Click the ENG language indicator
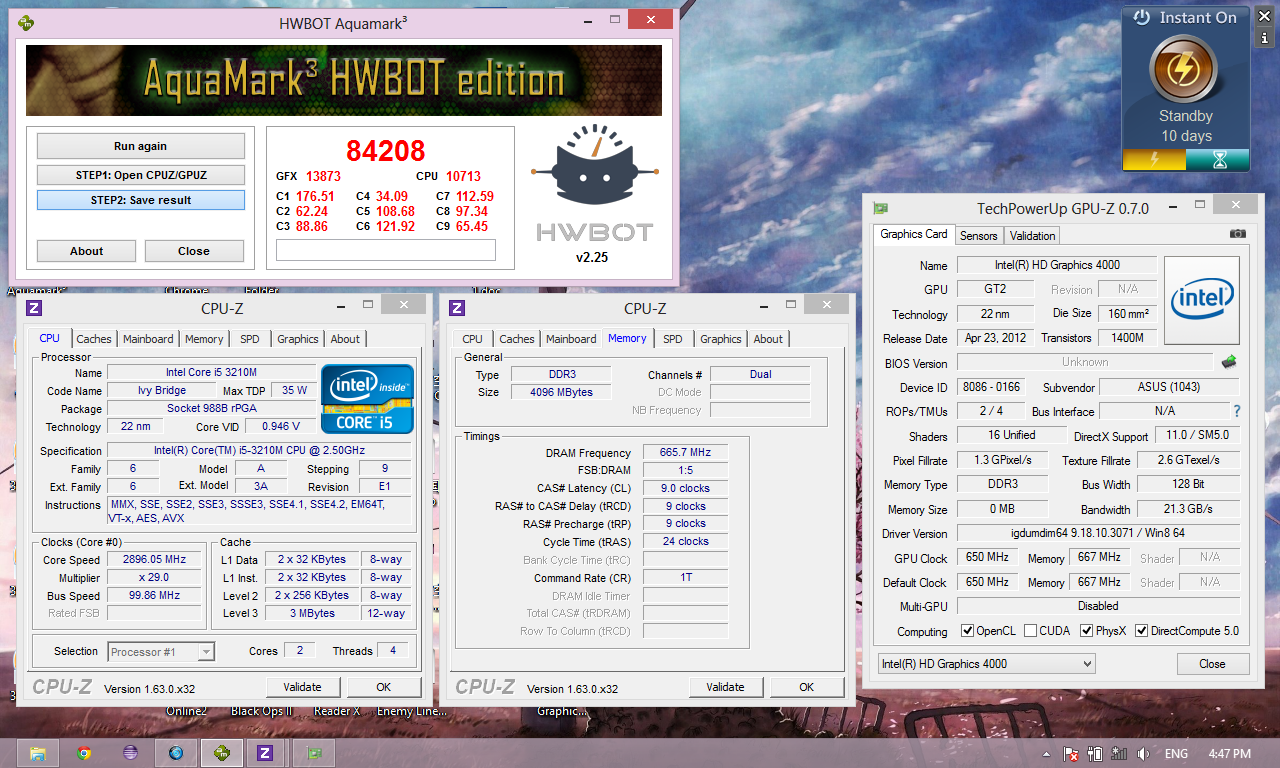This screenshot has height=768, width=1280. coord(1177,753)
